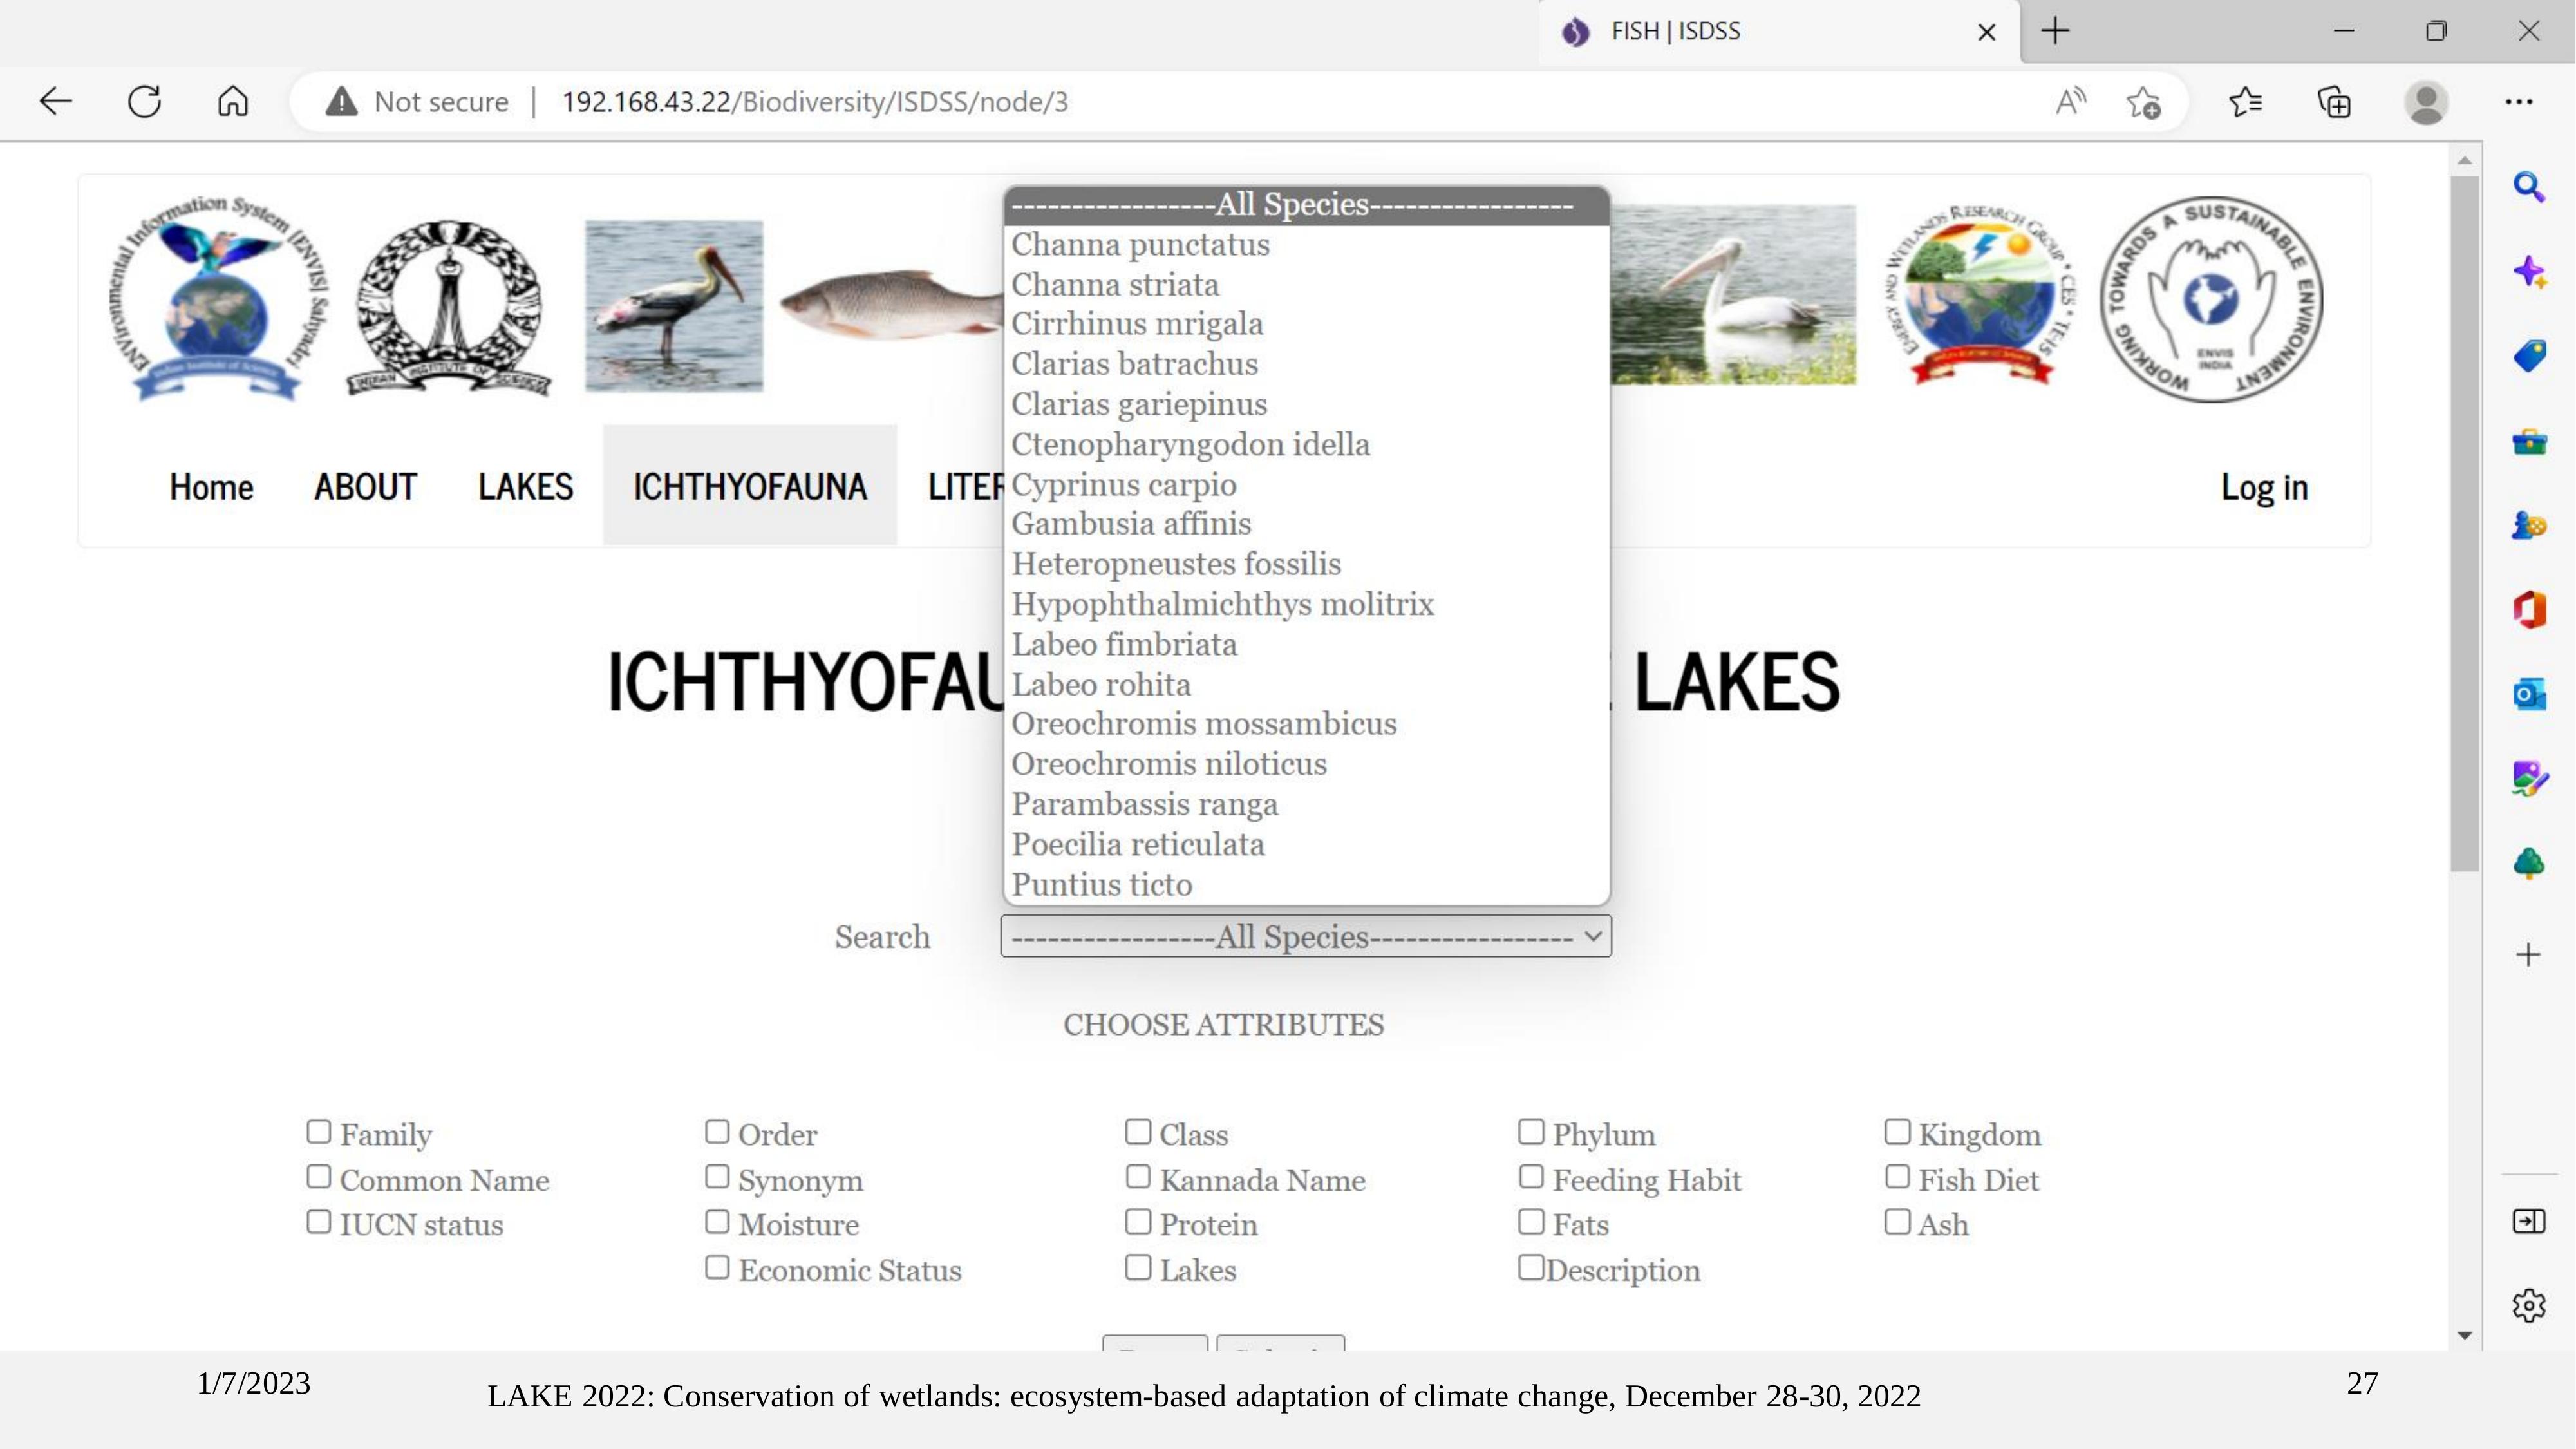Click the Edge sidebar search icon
The height and width of the screenshot is (1449, 2576).
tap(2529, 187)
